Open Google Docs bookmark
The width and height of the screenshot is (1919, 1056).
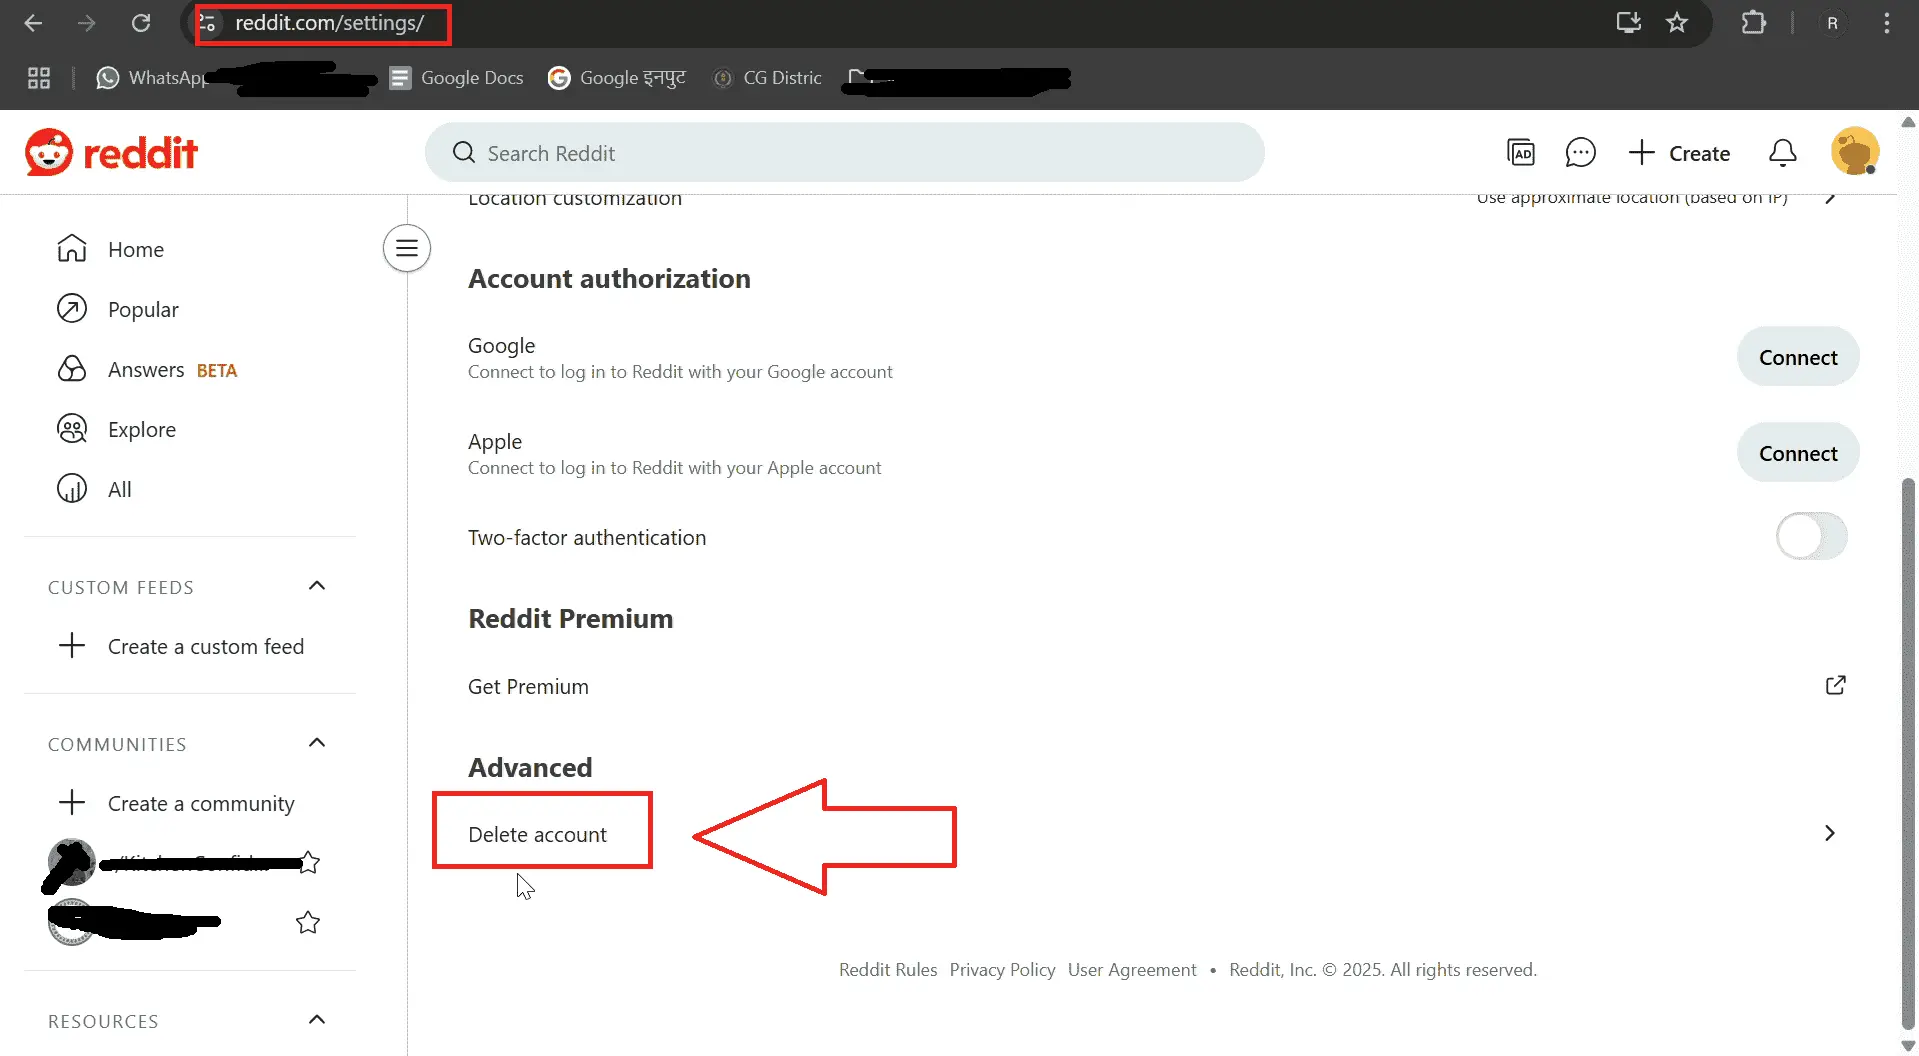[x=456, y=78]
